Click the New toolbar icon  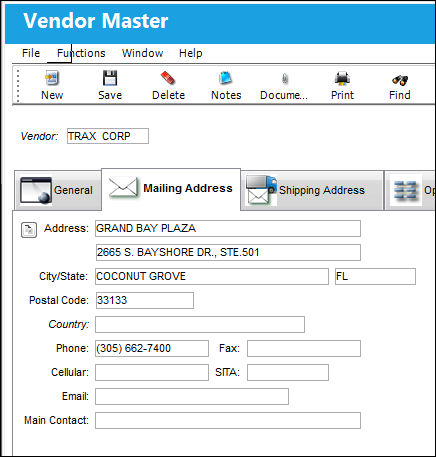52,79
